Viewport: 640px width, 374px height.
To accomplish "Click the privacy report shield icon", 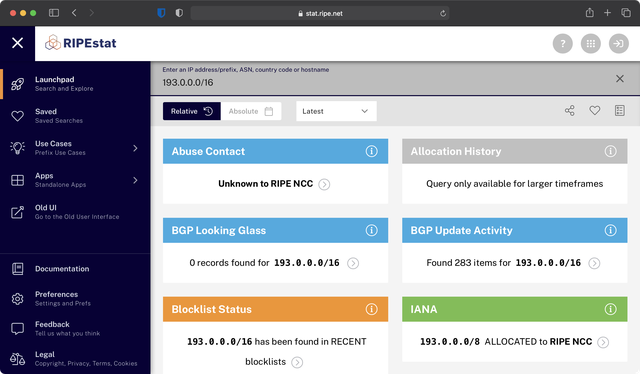I will coord(179,13).
